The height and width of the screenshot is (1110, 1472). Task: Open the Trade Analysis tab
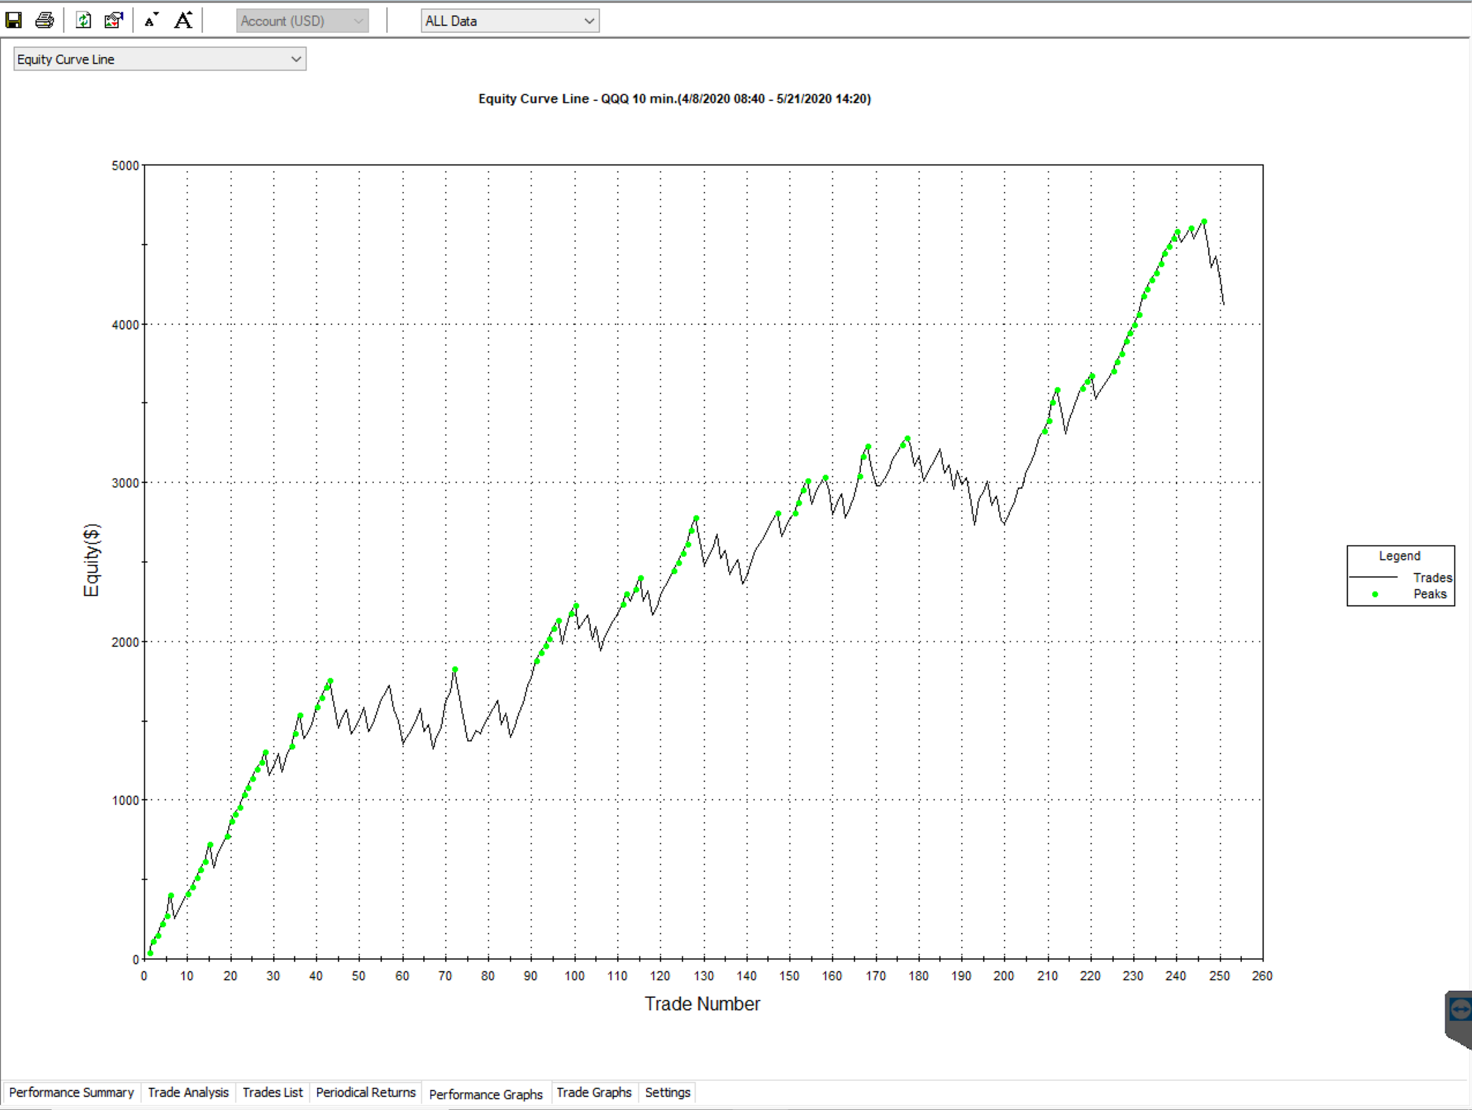pyautogui.click(x=188, y=1092)
